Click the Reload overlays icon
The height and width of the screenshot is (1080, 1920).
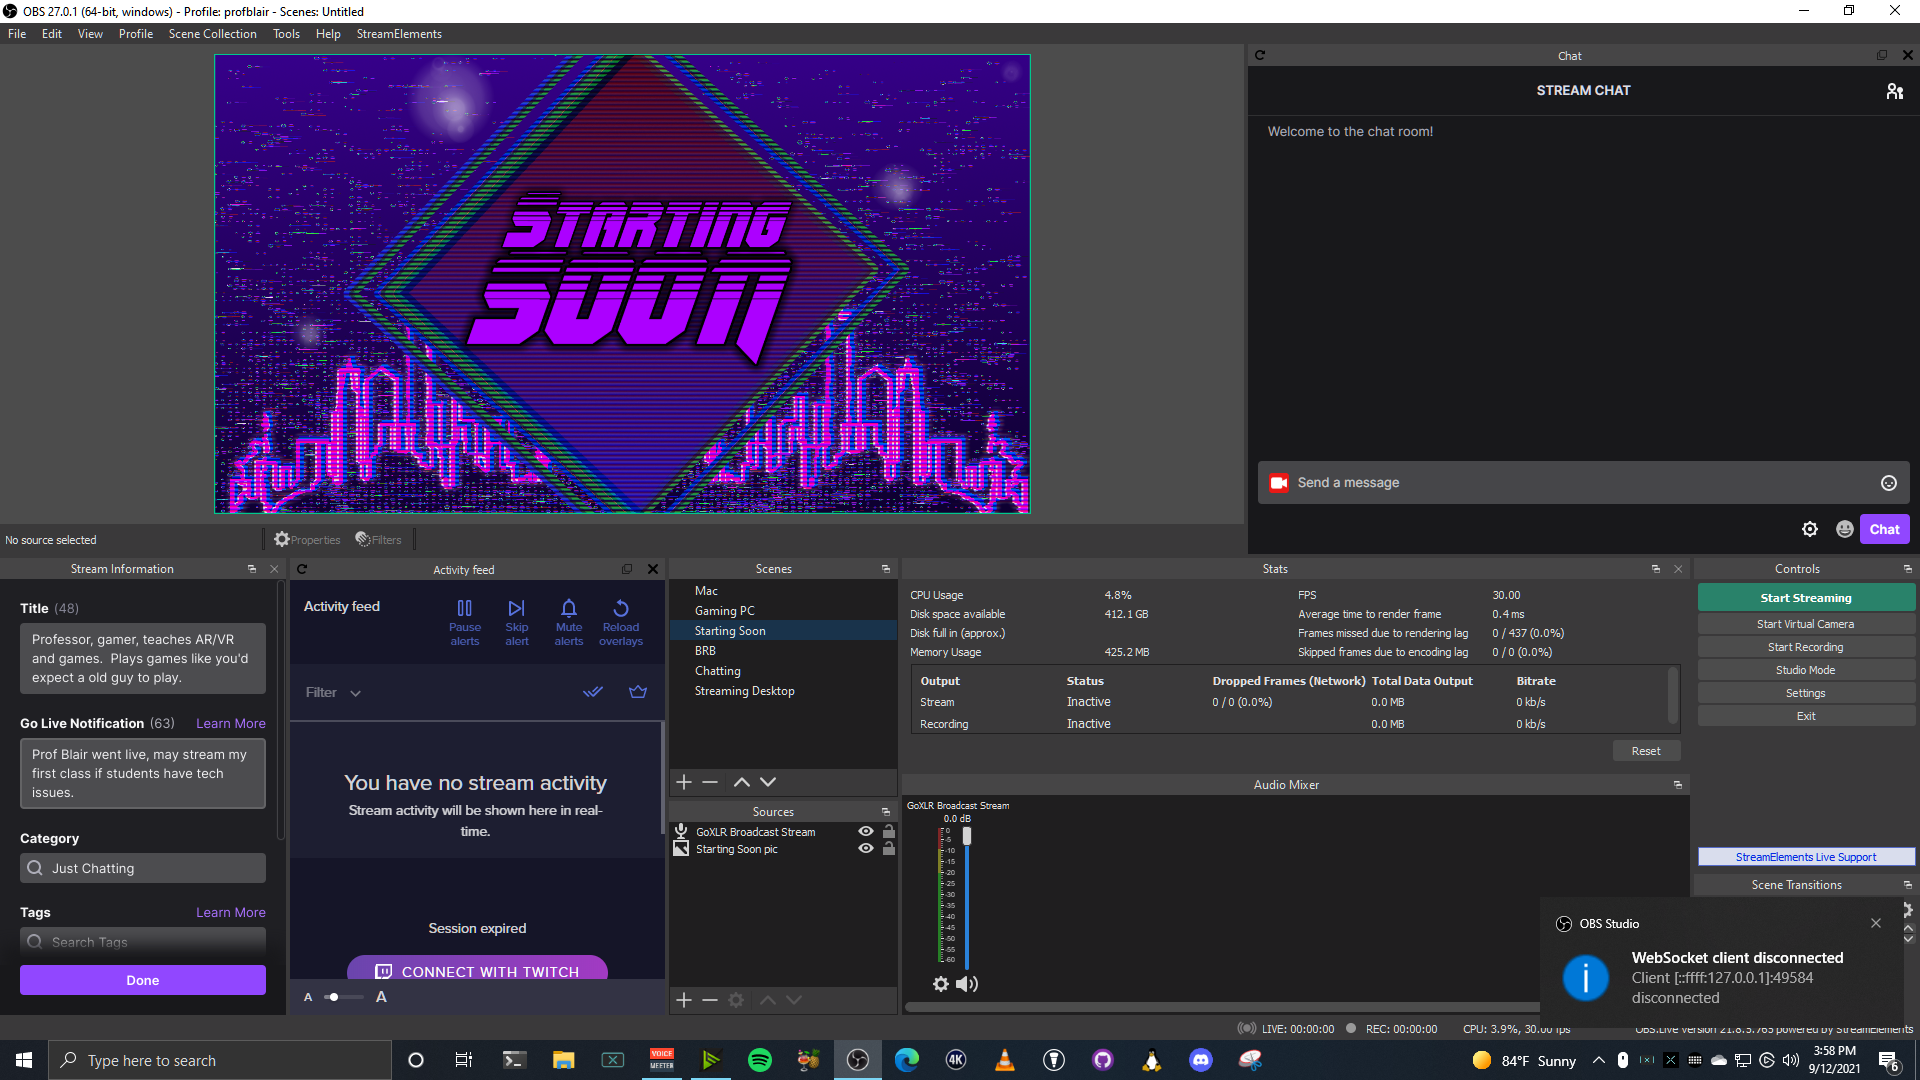coord(620,608)
